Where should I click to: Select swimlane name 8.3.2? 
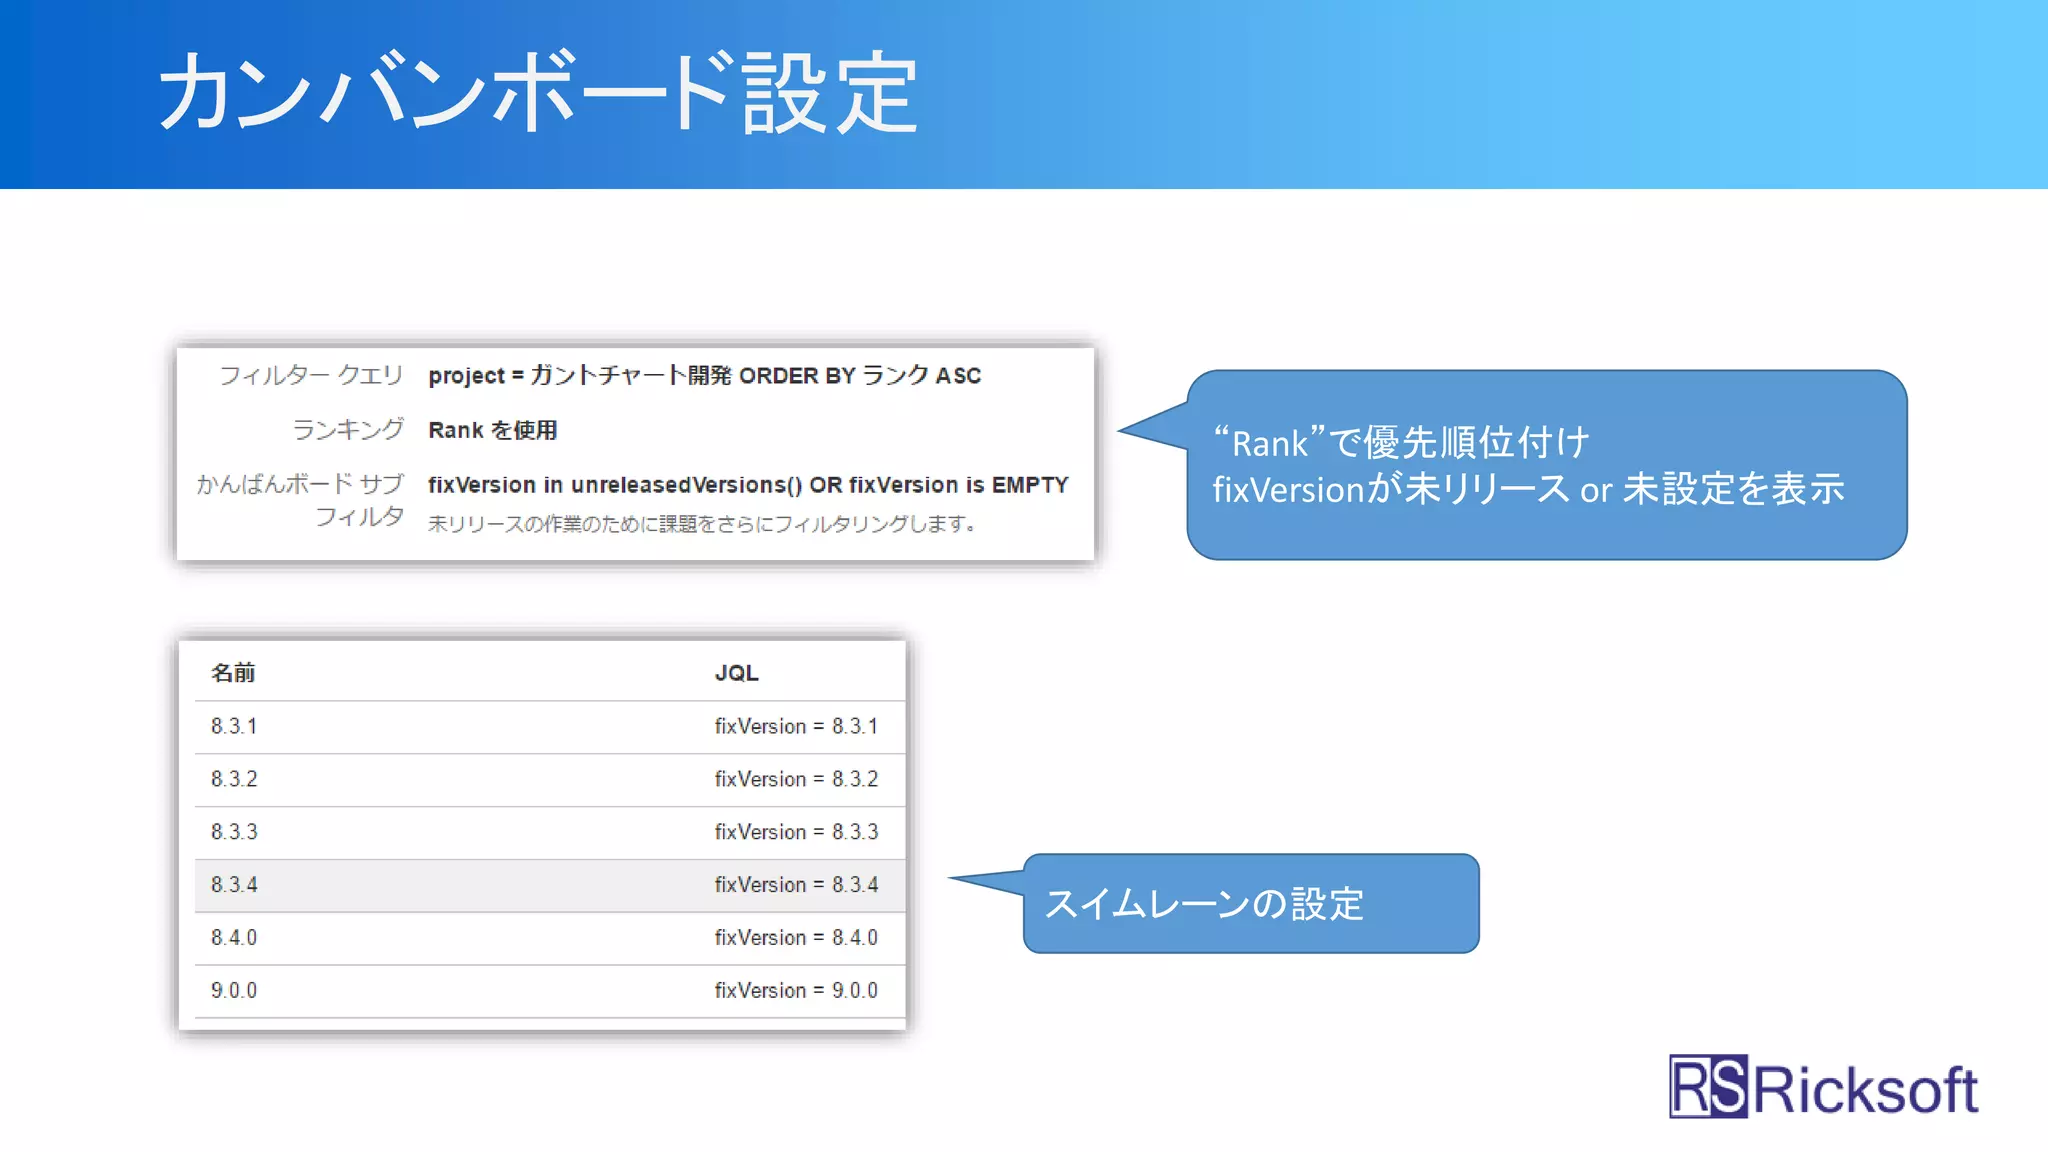pos(234,779)
